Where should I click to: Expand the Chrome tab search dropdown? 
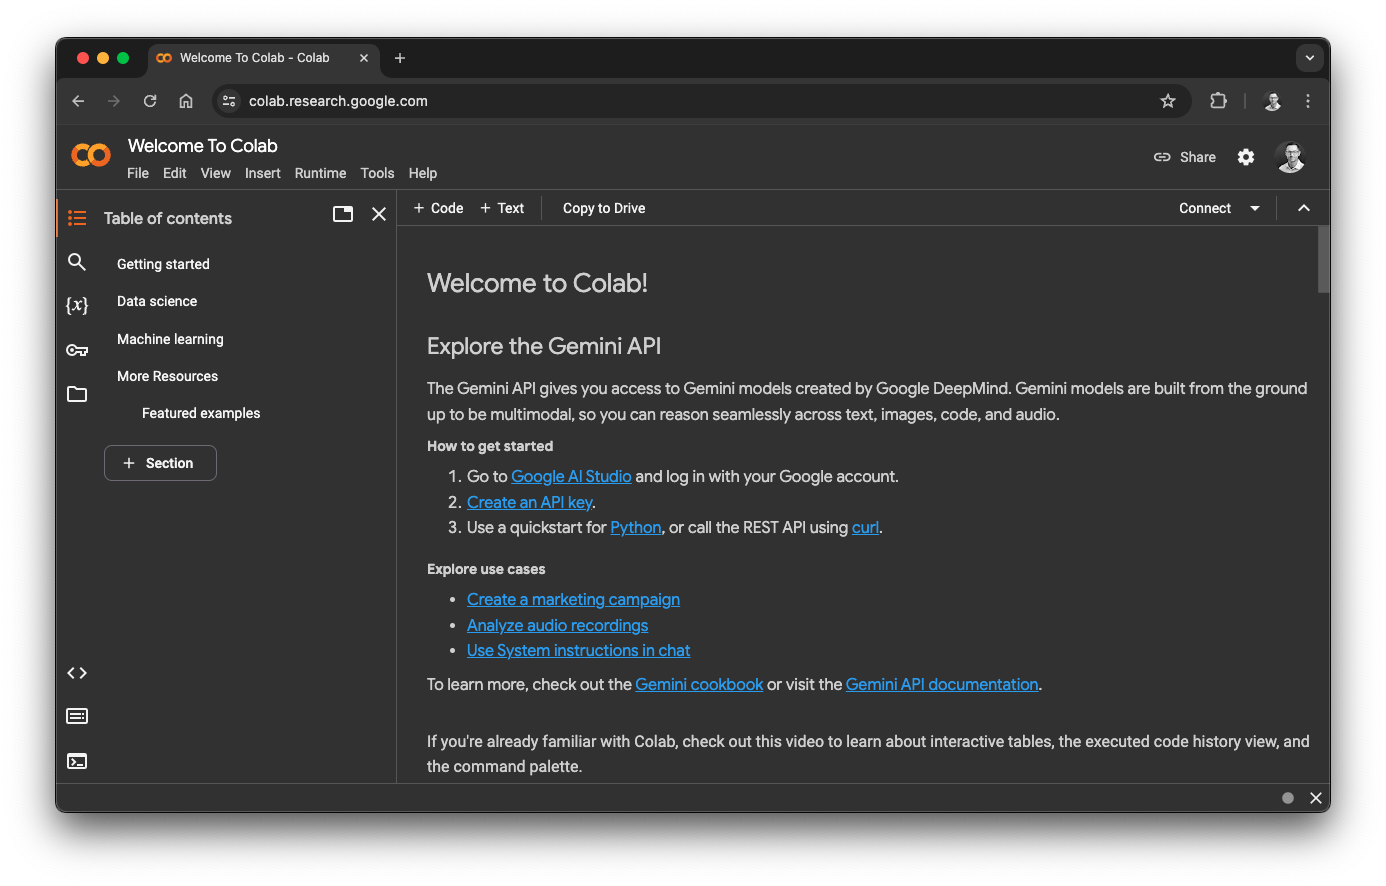pos(1310,58)
